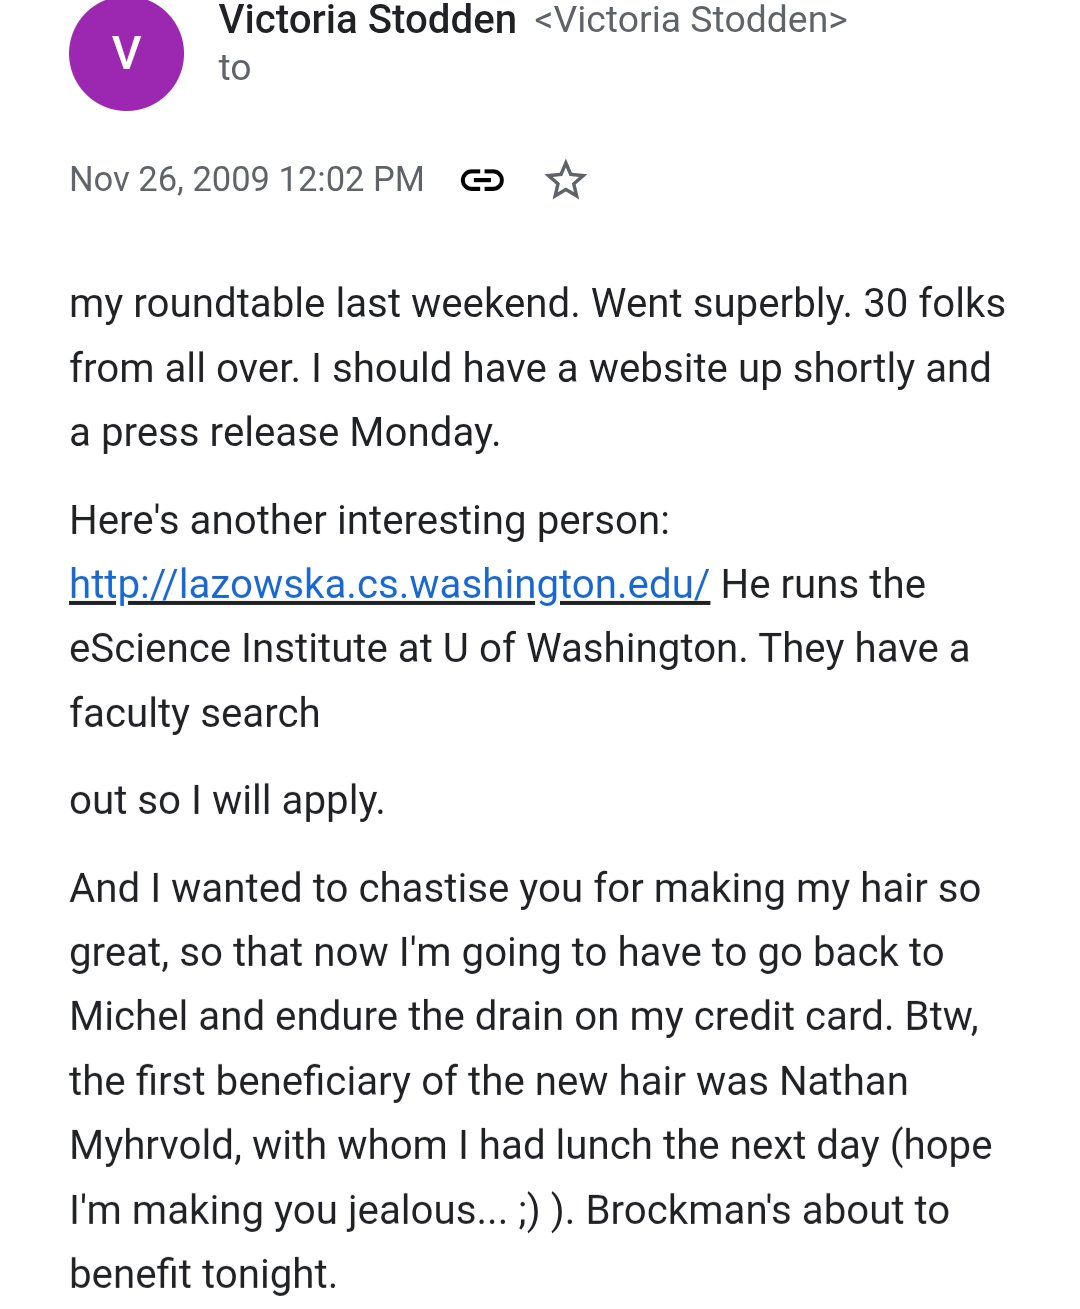Click the word "Myhrvold" in the body
The height and width of the screenshot is (1309, 1080).
155,1145
